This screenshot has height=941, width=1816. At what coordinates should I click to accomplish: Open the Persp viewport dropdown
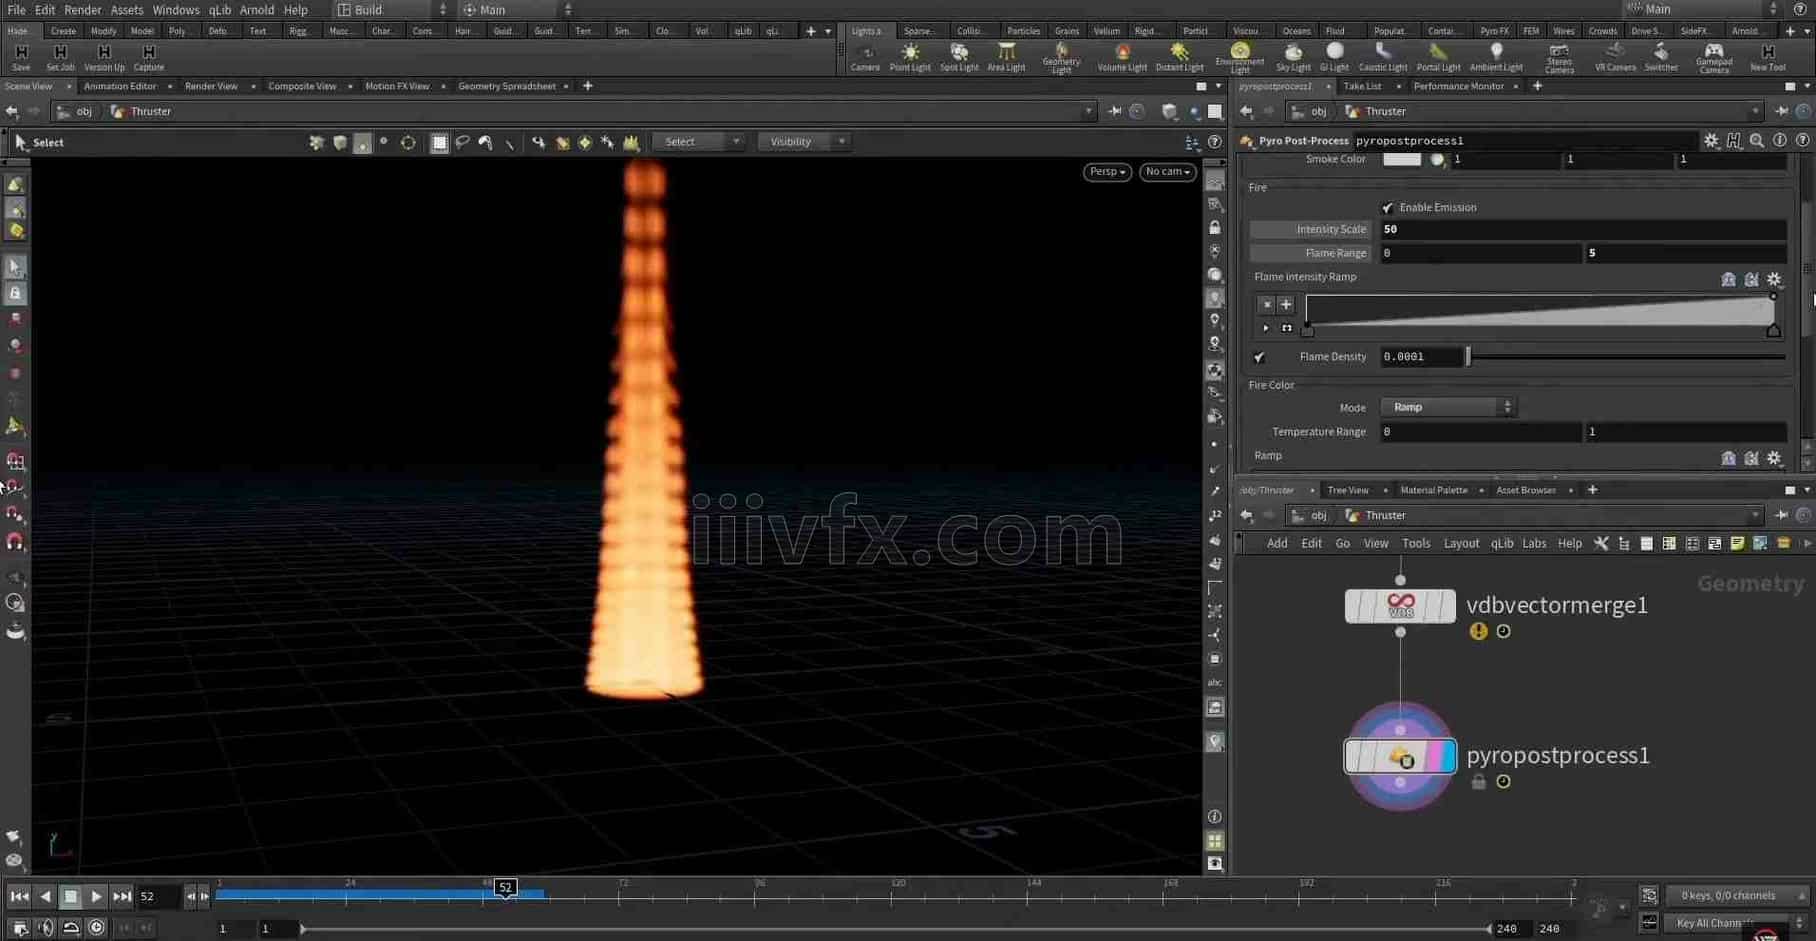tap(1106, 172)
